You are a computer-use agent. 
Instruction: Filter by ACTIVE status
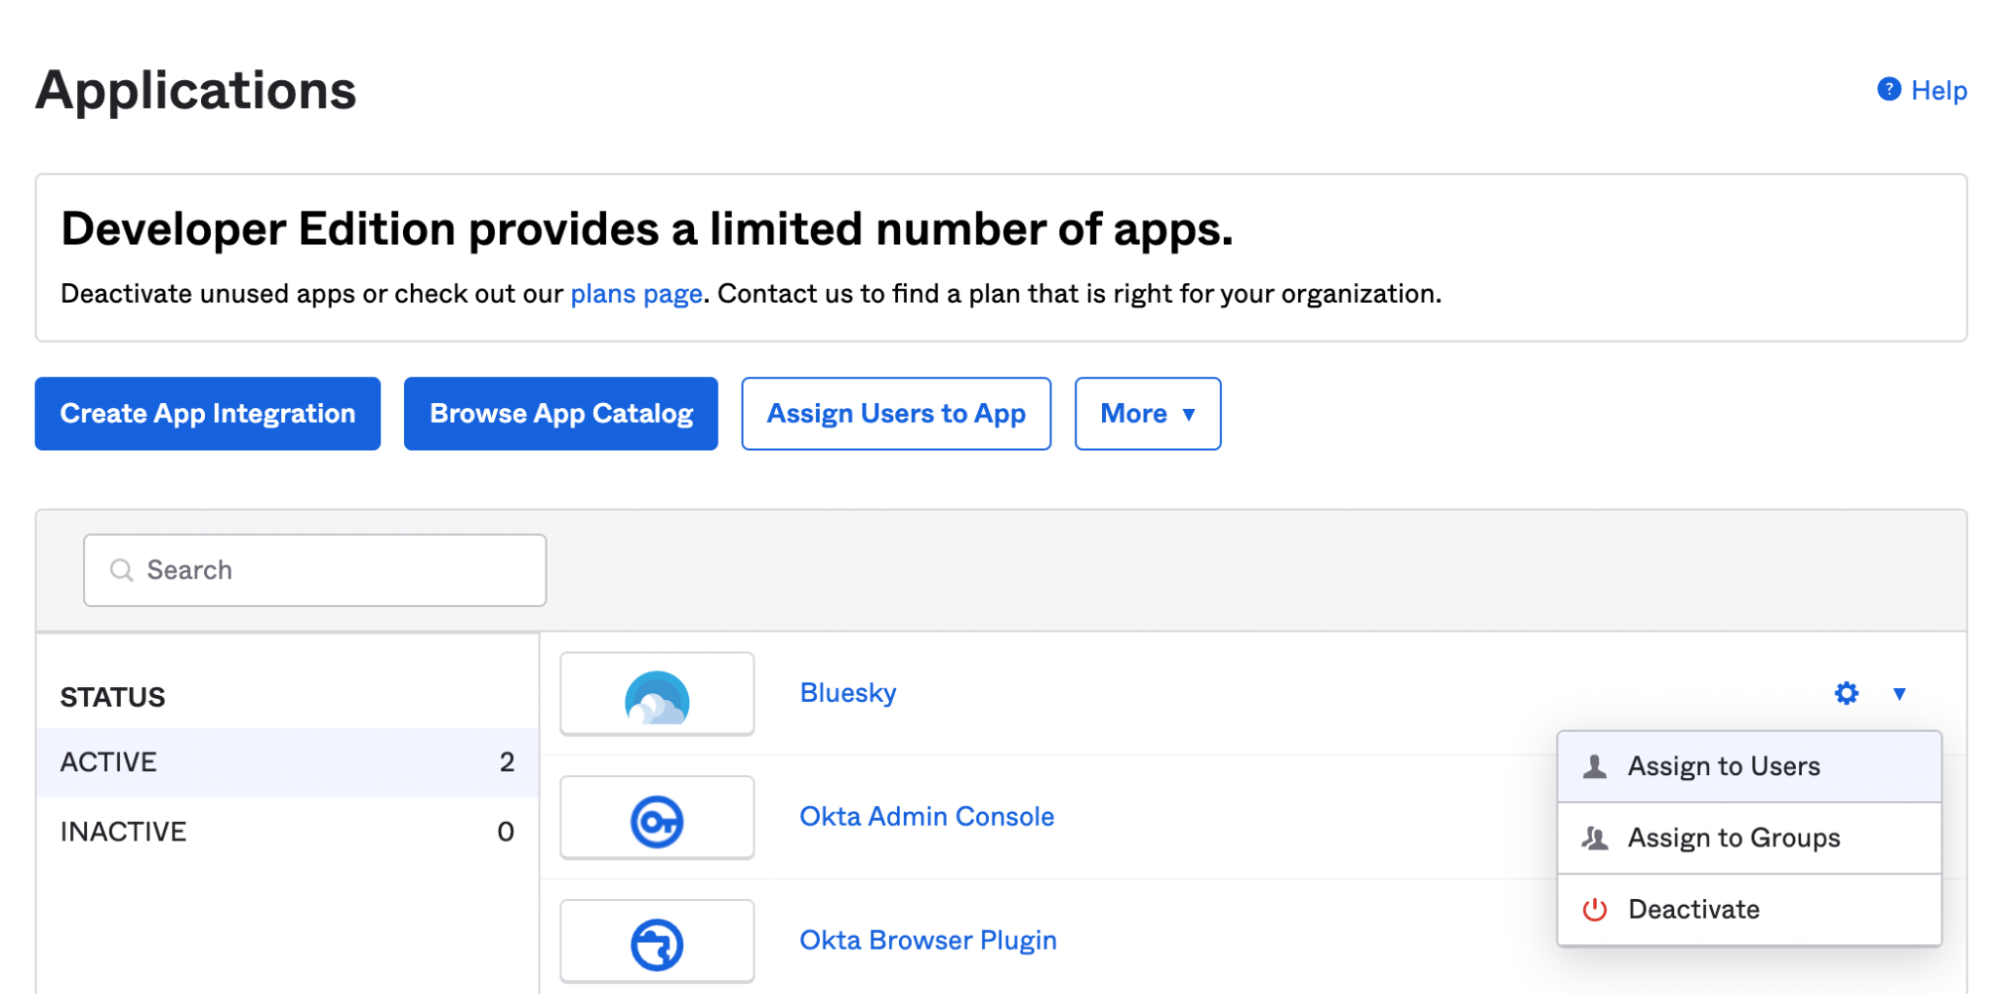tap(287, 762)
